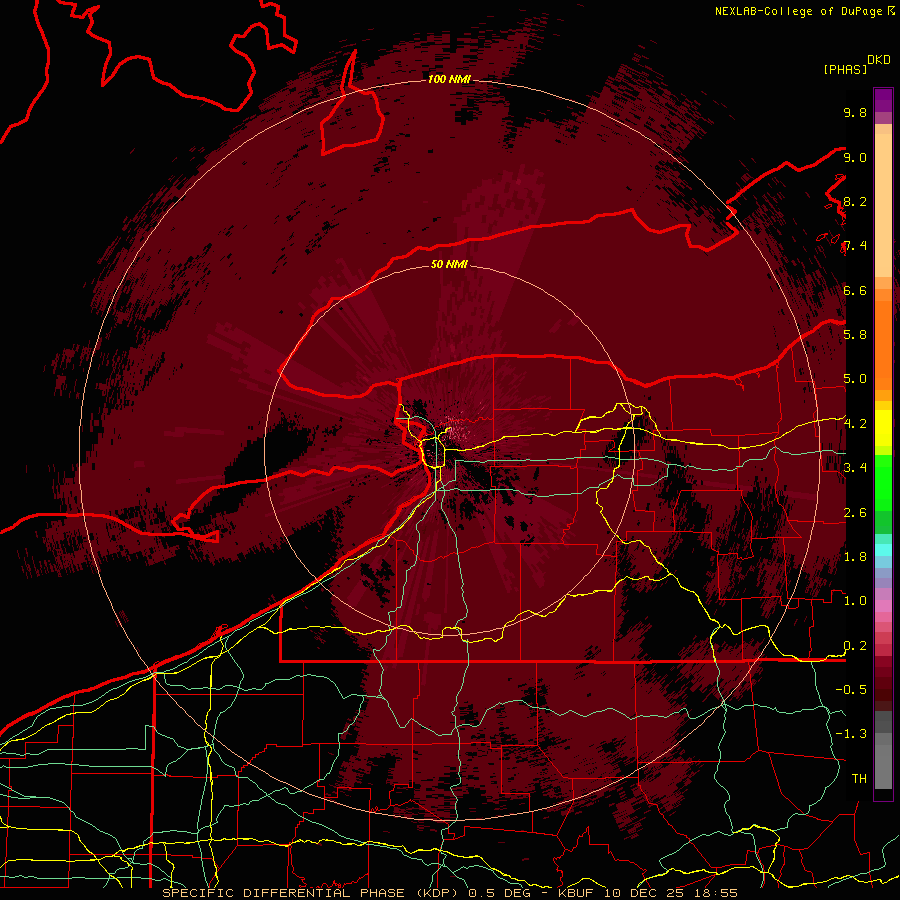Pick the orange band on the color scale
Screen dimensions: 900x900
(x=883, y=344)
